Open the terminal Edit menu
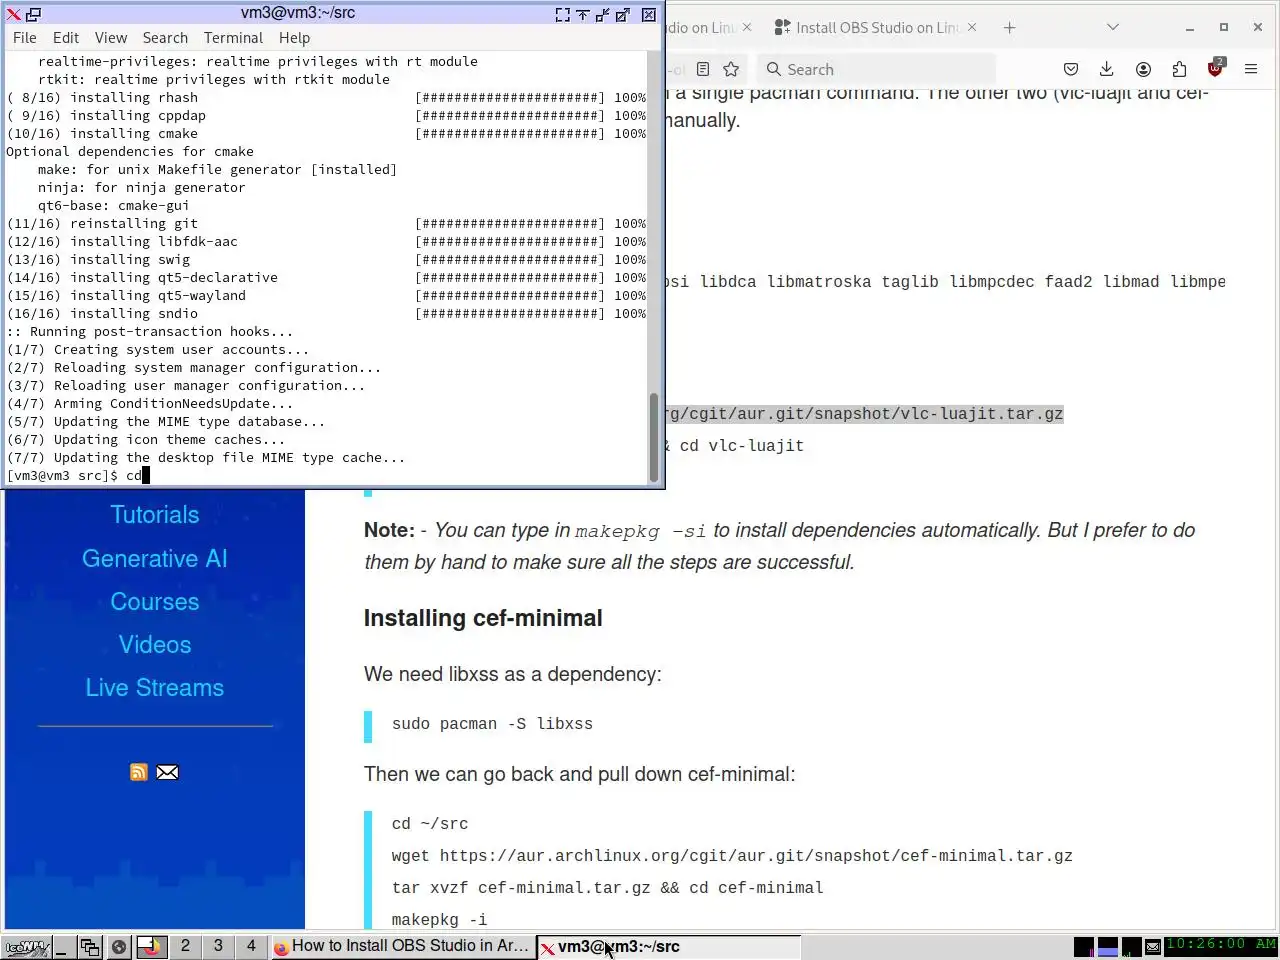 click(x=66, y=38)
